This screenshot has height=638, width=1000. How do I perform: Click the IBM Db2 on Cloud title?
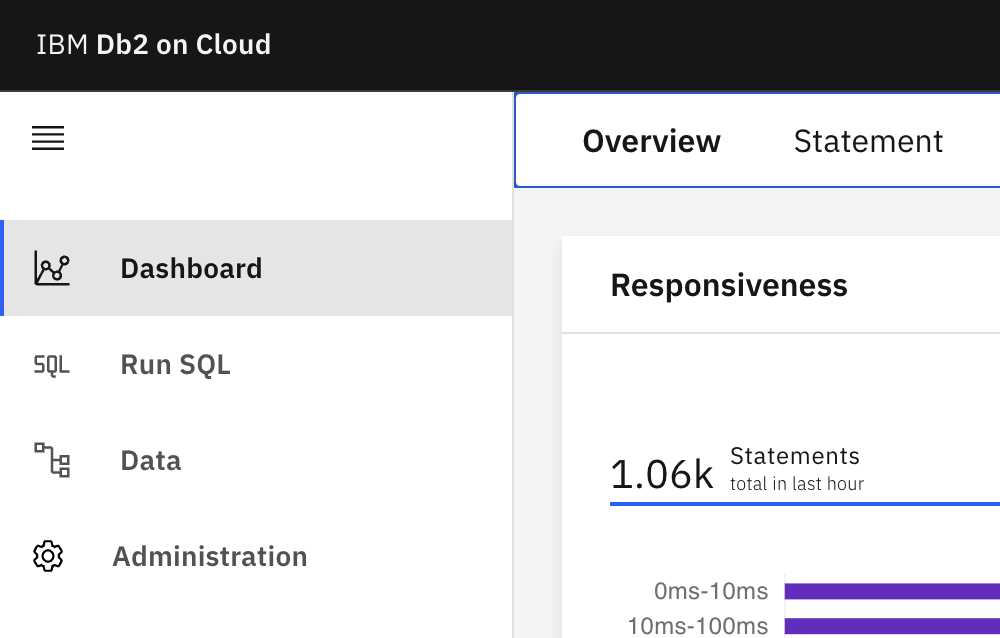tap(154, 45)
